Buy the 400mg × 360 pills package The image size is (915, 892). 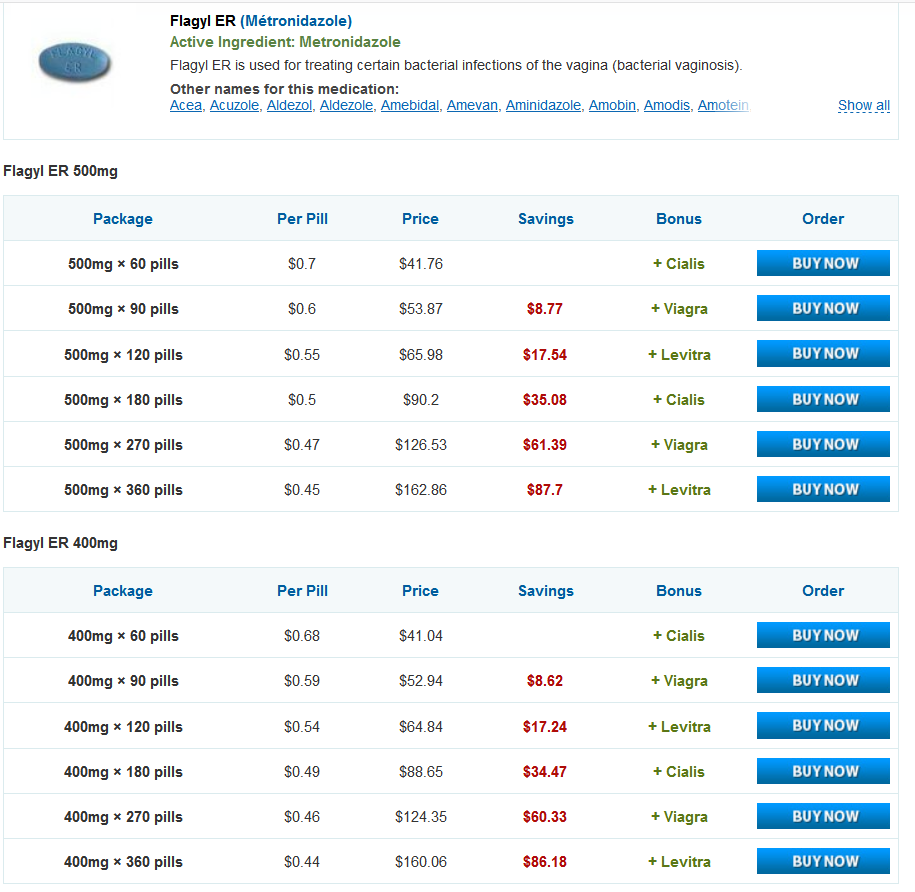(823, 862)
